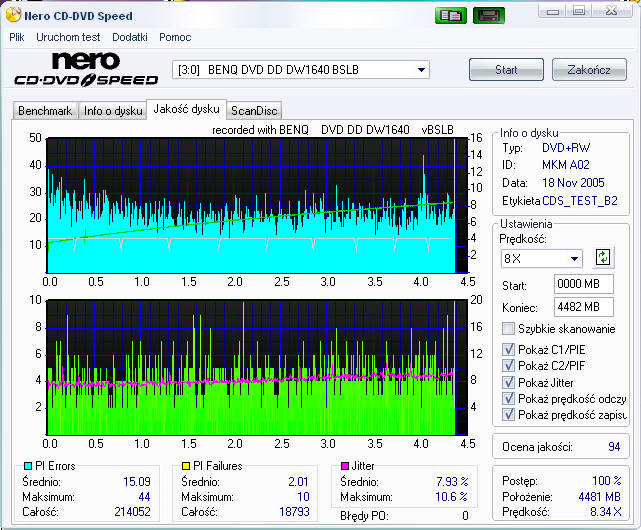Click the CDS_TEST_B2 label value
Screen dimensions: 641x530
coord(580,201)
